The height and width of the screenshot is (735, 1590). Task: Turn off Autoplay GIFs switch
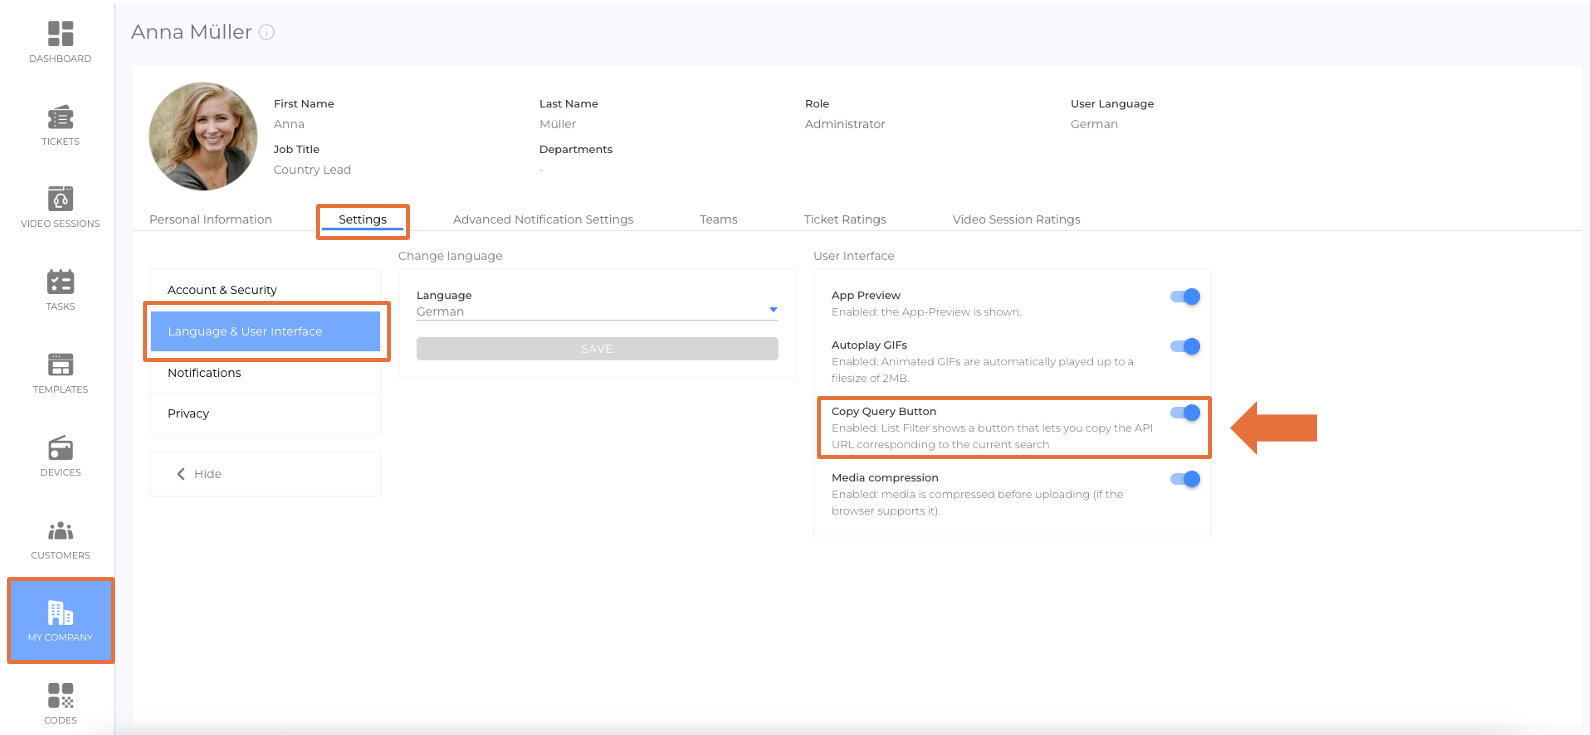click(1185, 347)
